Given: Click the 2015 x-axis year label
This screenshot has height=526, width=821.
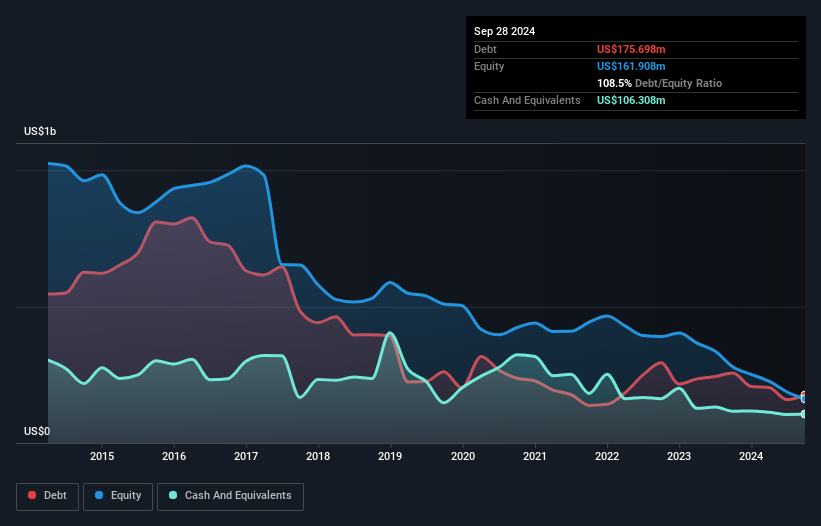Looking at the screenshot, I should 102,456.
